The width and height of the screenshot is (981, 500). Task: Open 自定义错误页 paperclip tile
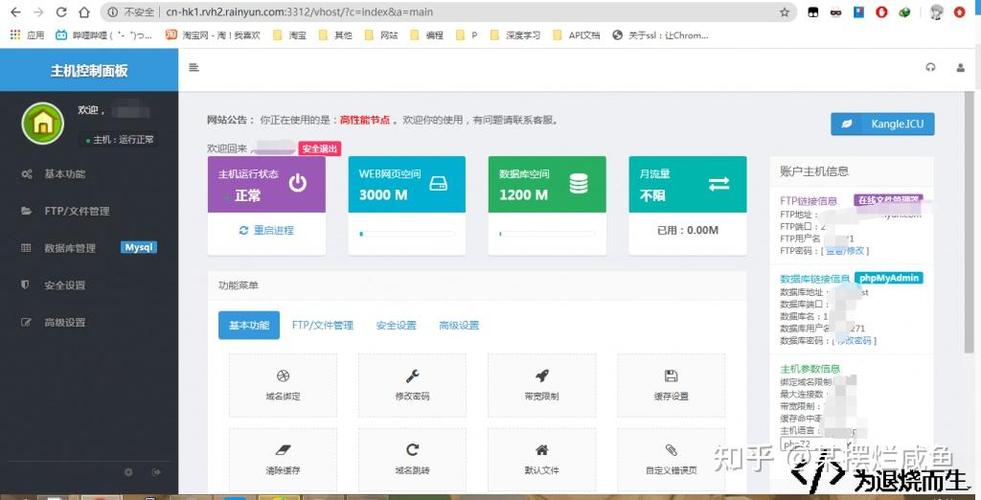coord(671,459)
